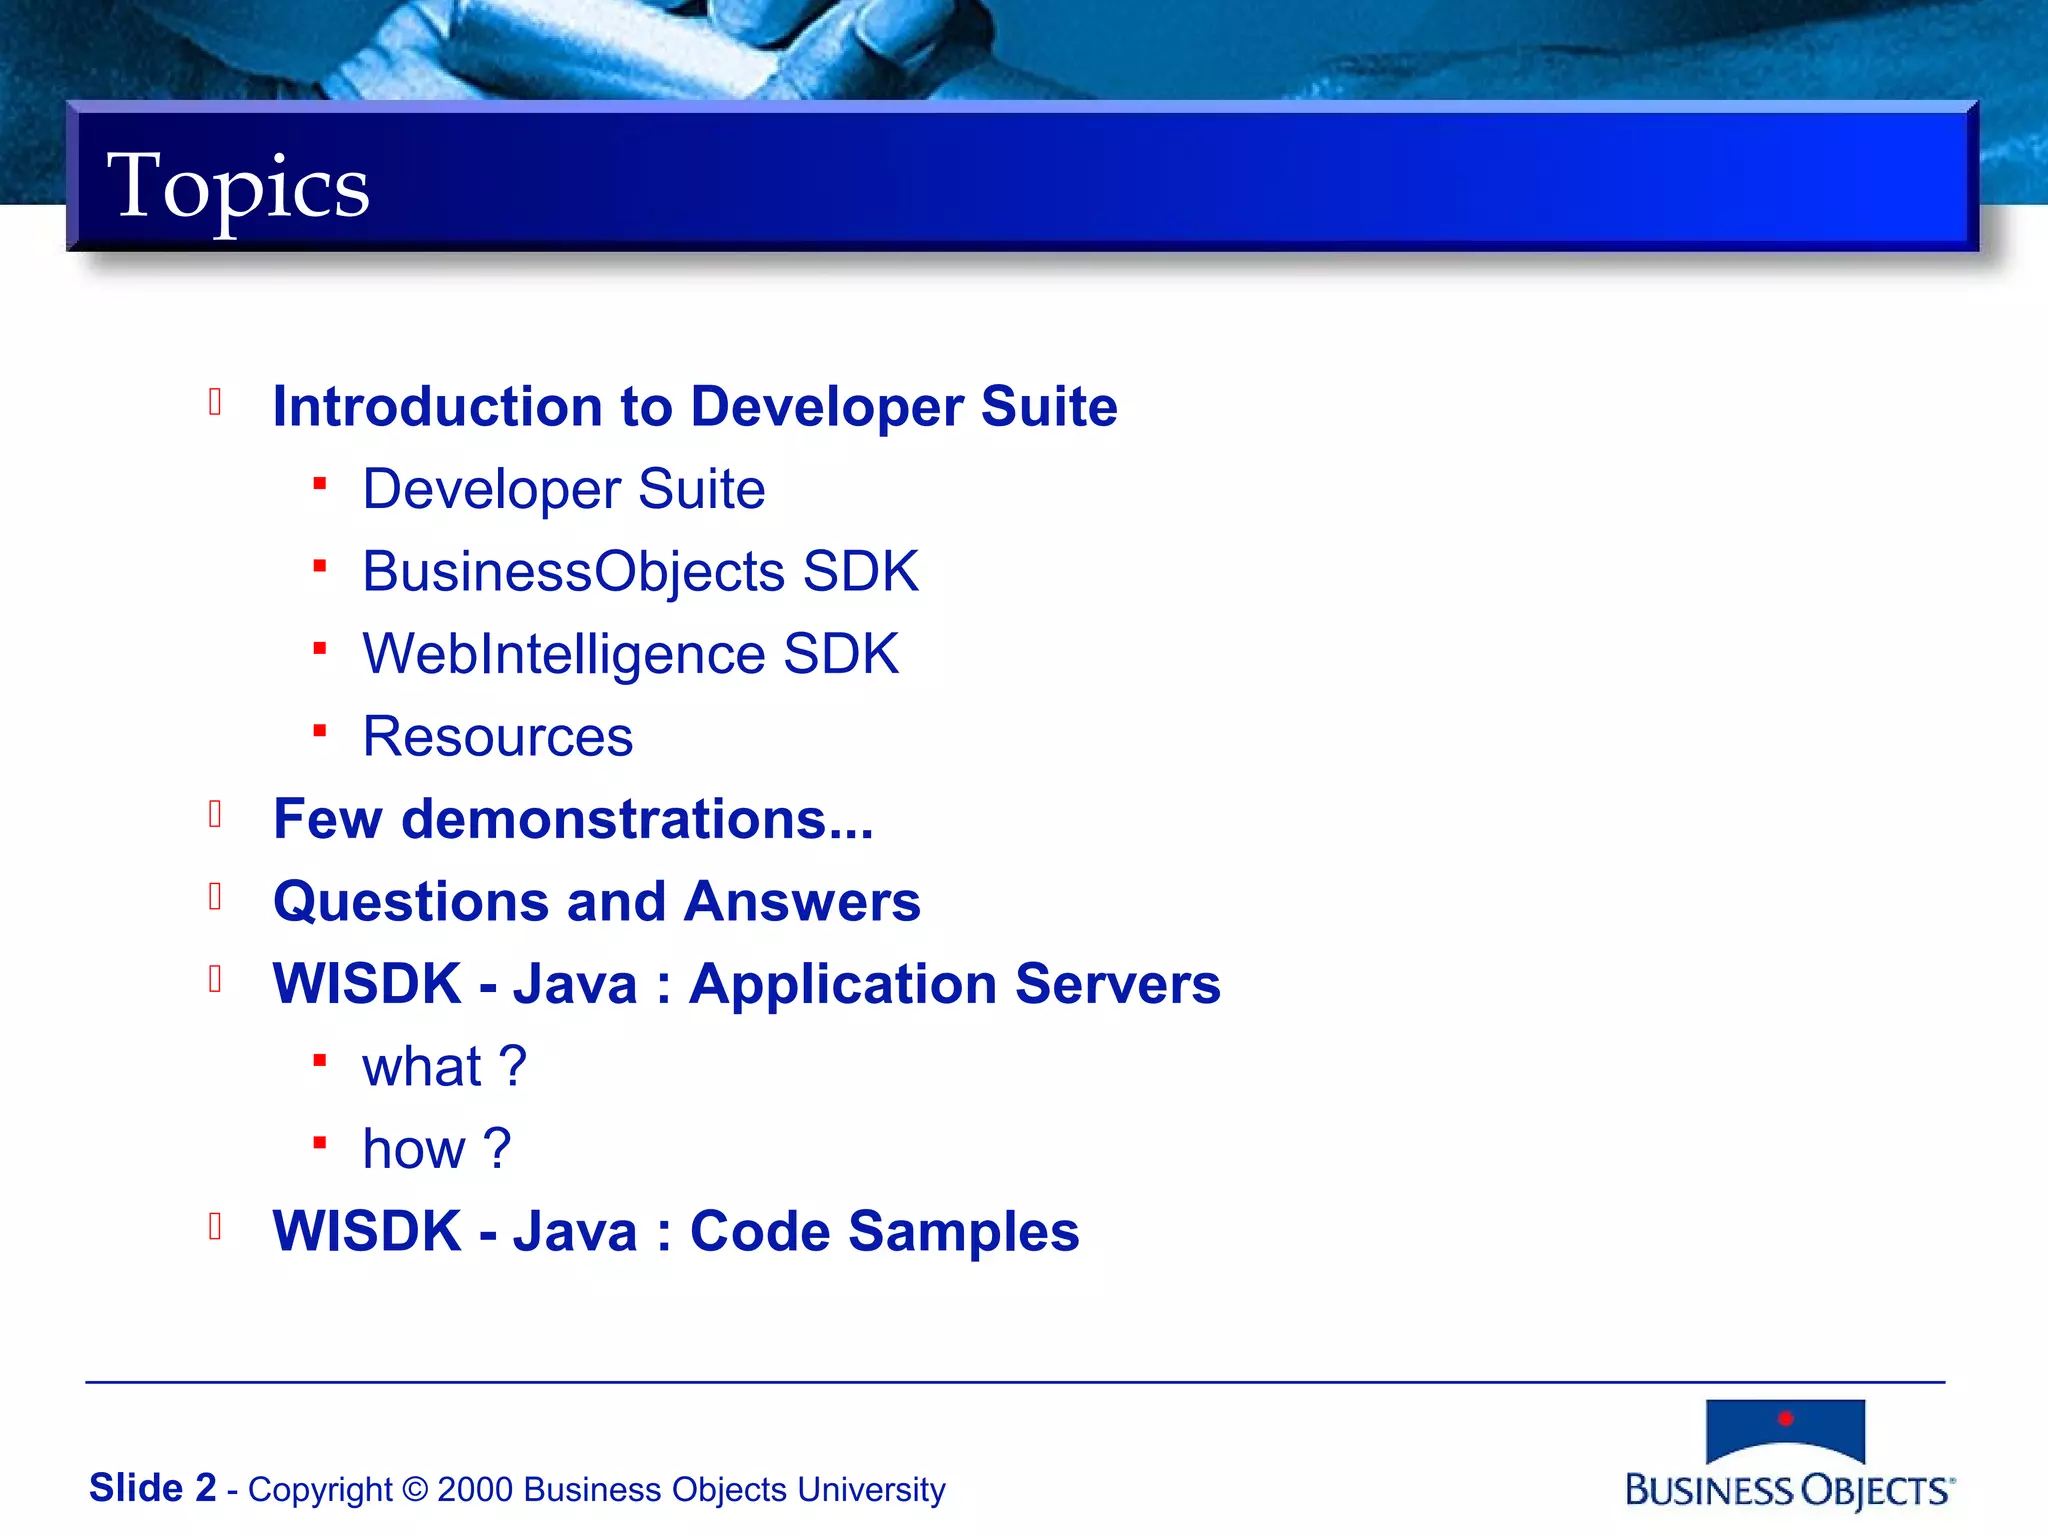
Task: Click WISDK Java Application Servers heading
Action: [746, 984]
